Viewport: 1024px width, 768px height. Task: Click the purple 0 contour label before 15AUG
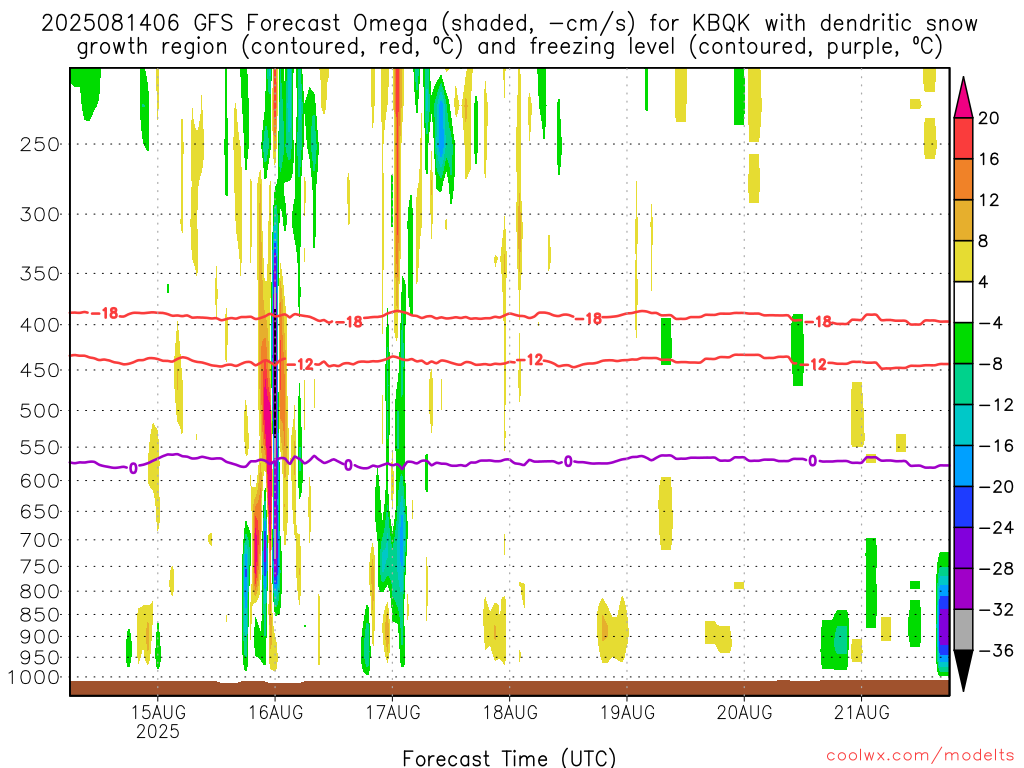click(x=133, y=468)
